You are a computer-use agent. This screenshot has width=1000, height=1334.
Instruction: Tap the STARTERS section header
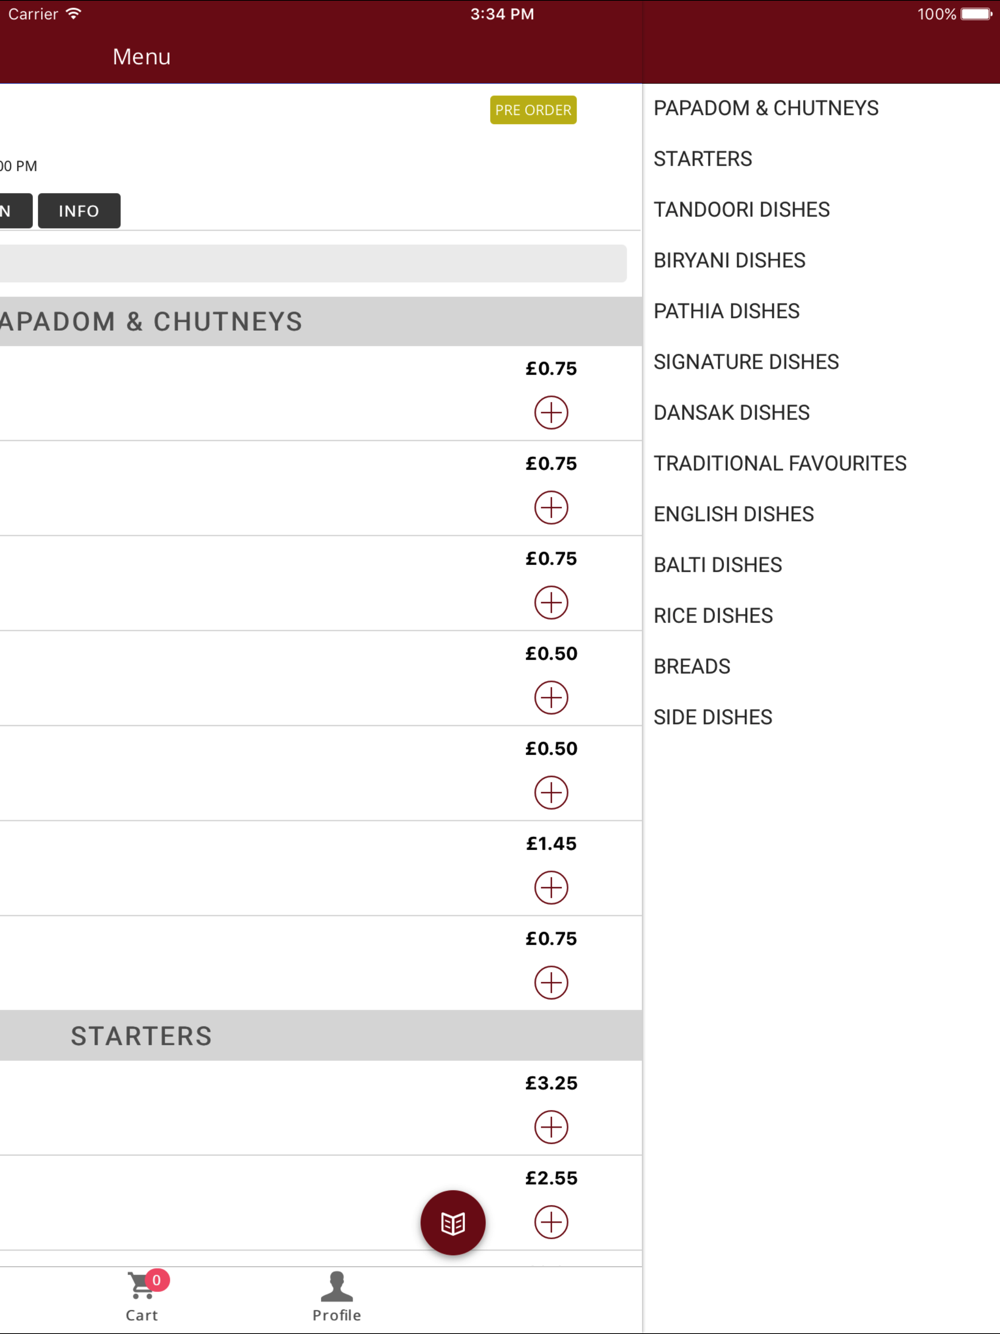321,1036
